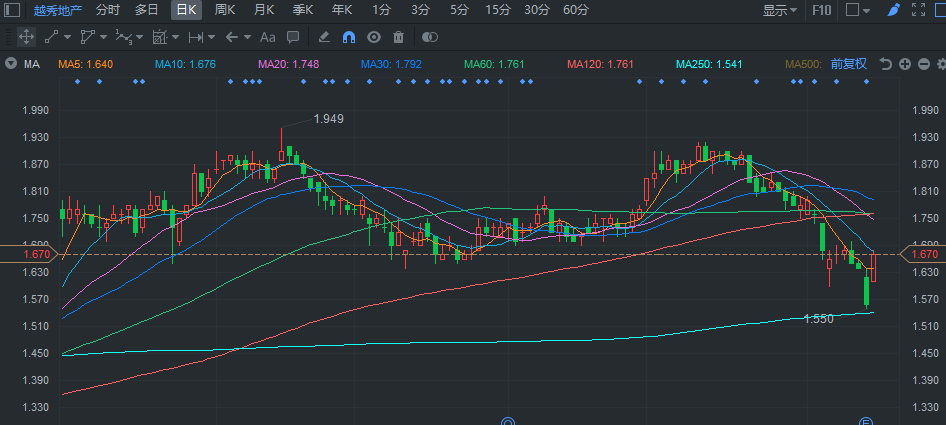This screenshot has height=425, width=946.
Task: Reset the chart with undo arrow icon
Action: pos(885,64)
